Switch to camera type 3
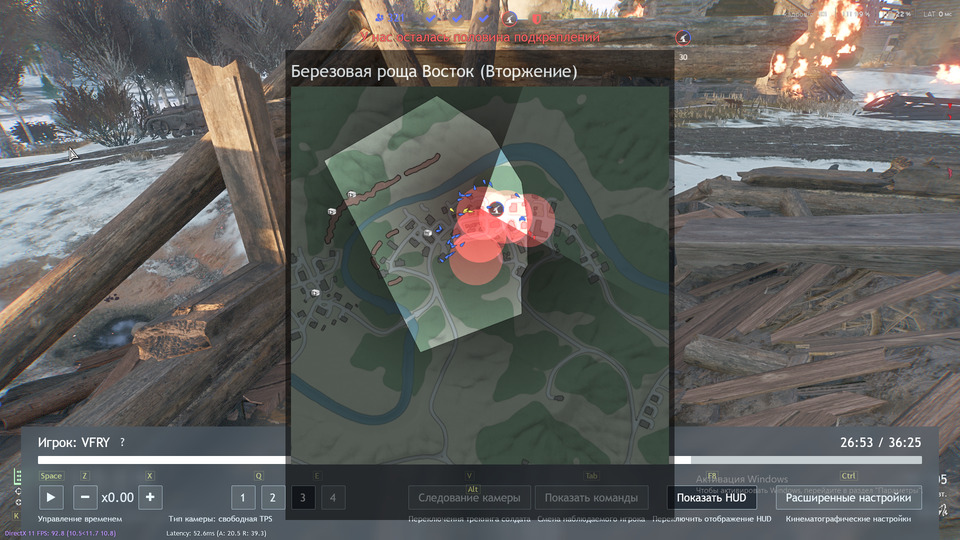Screen dimensions: 960x540 (303, 497)
